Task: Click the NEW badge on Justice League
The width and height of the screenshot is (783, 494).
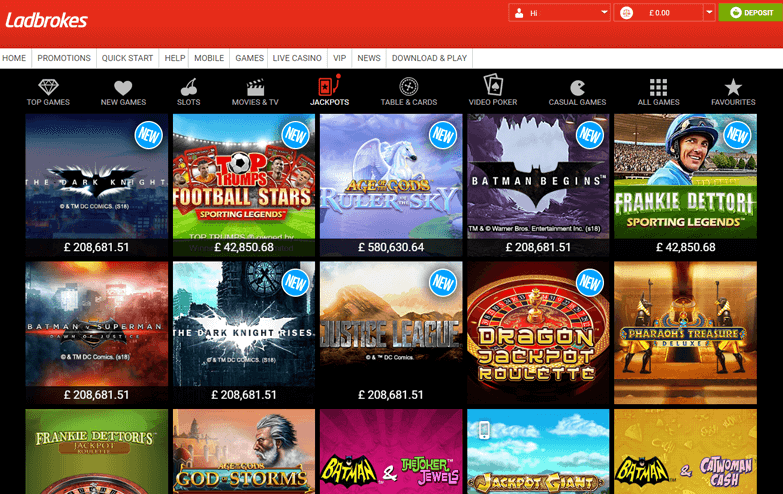Action: click(442, 283)
